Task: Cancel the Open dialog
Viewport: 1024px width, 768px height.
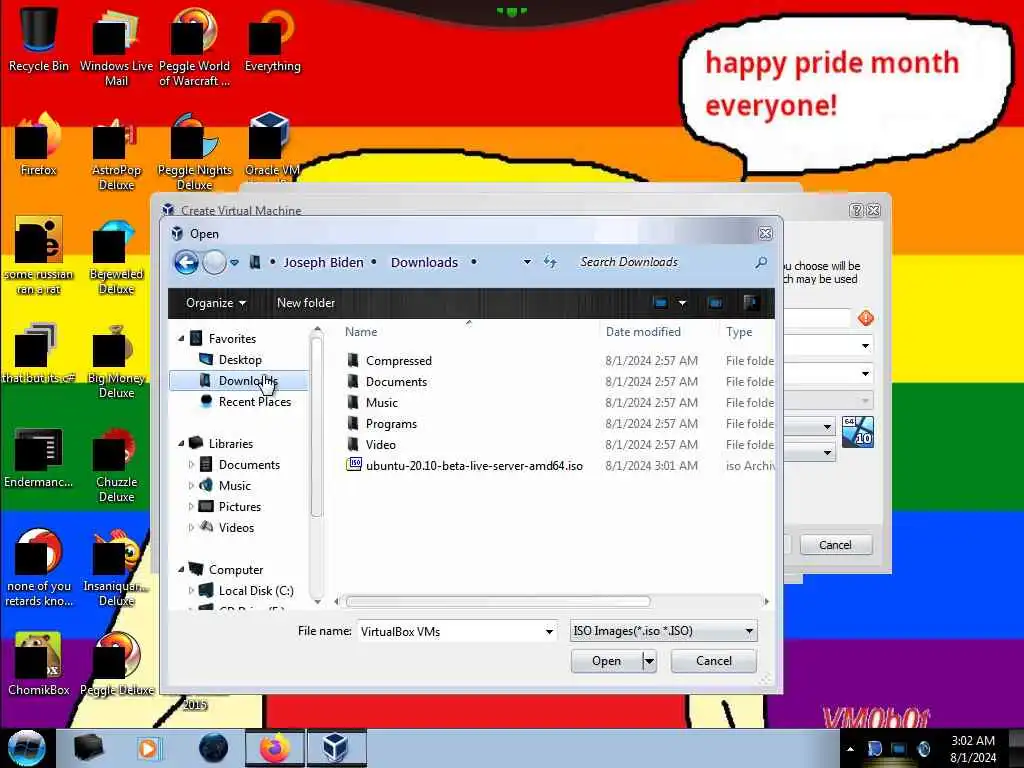Action: coord(714,661)
